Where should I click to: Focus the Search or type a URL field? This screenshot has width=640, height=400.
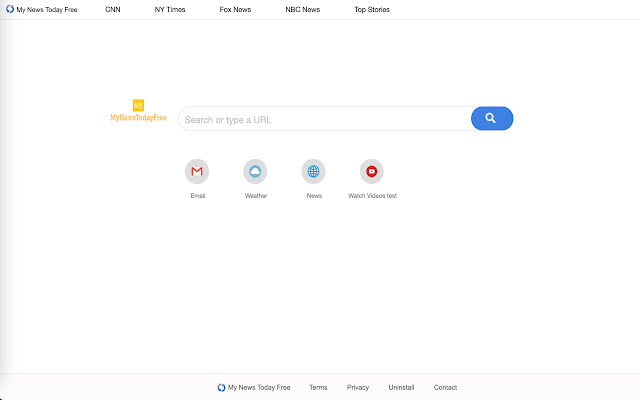tap(325, 119)
